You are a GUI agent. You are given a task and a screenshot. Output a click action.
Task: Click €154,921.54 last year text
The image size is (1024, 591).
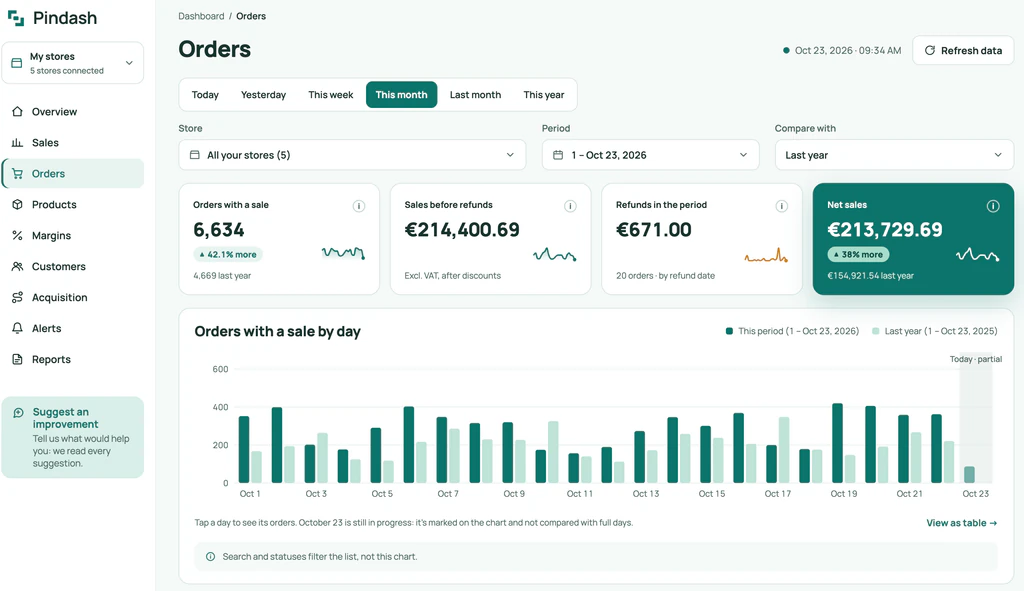(x=871, y=276)
